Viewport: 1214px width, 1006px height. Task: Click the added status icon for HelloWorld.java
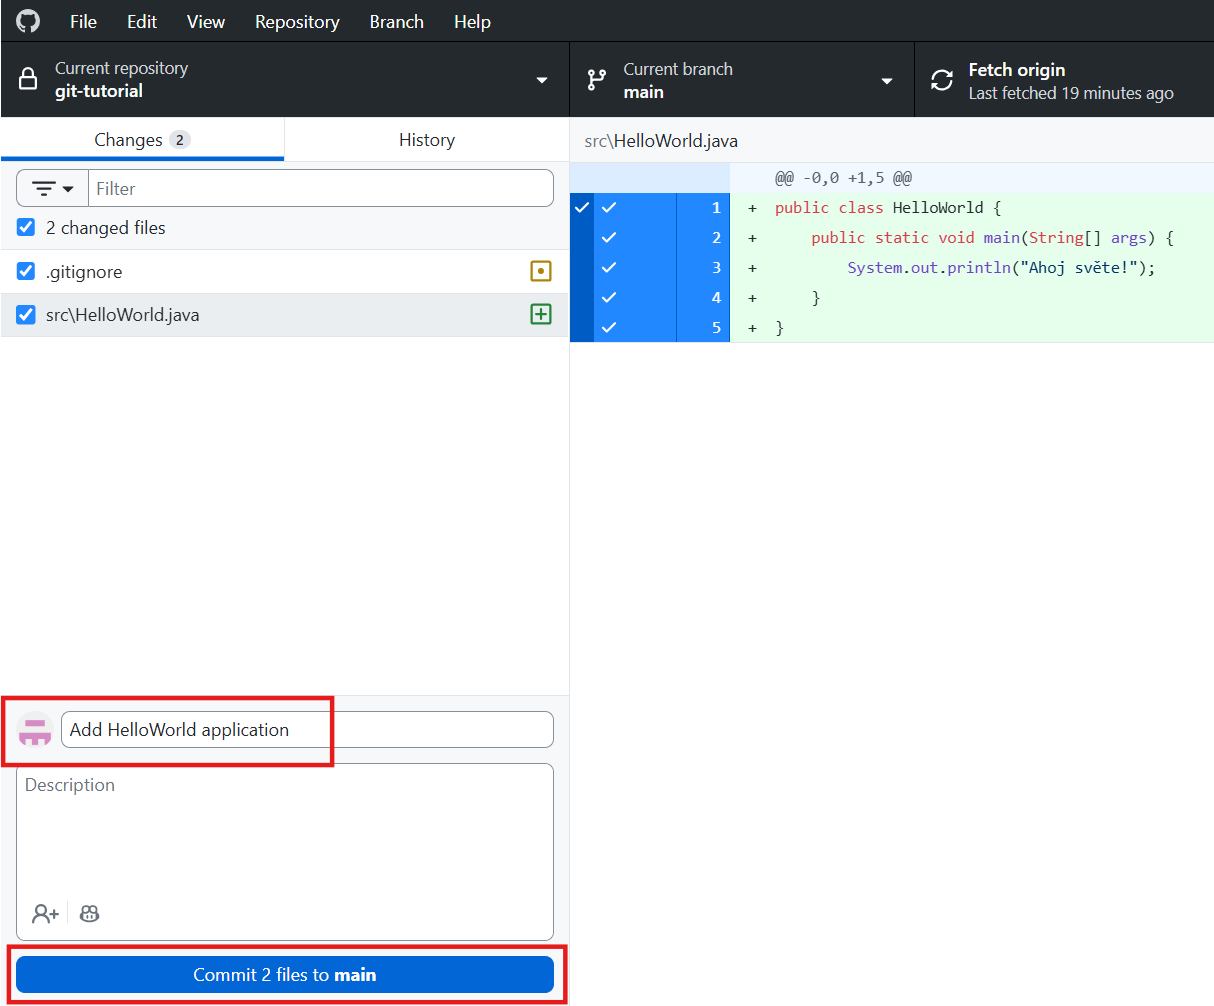coord(541,315)
